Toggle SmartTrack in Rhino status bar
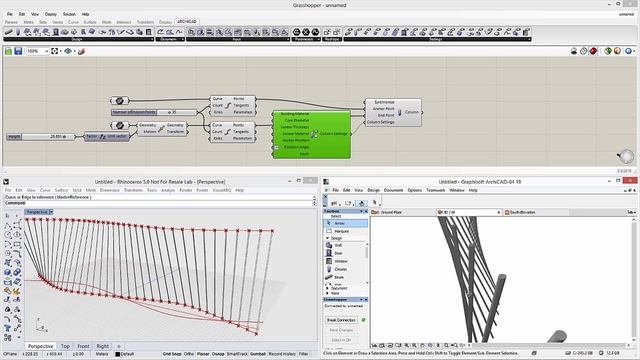640x360 pixels. coord(237,354)
